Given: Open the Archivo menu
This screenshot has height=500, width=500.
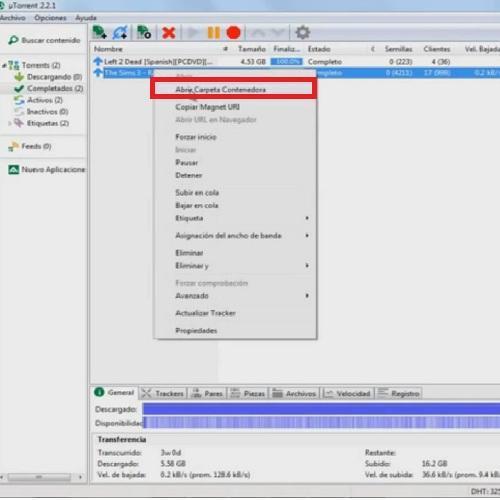Looking at the screenshot, I should [13, 18].
